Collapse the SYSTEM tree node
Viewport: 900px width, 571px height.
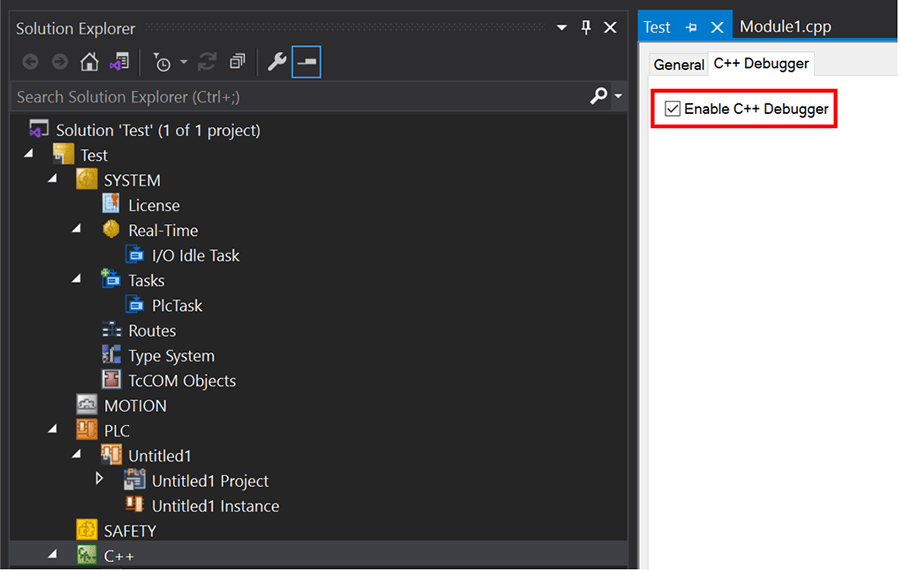(x=53, y=179)
